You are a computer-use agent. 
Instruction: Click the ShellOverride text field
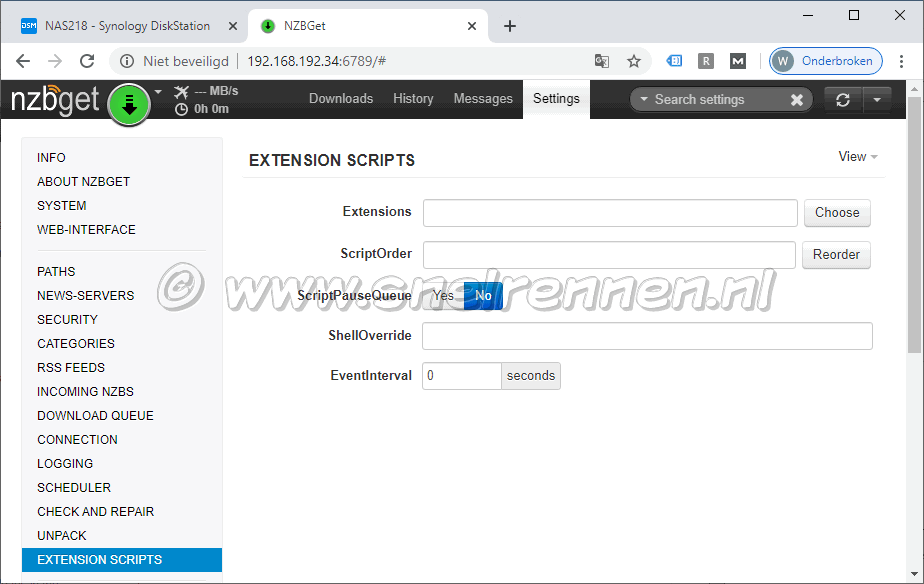tap(647, 336)
